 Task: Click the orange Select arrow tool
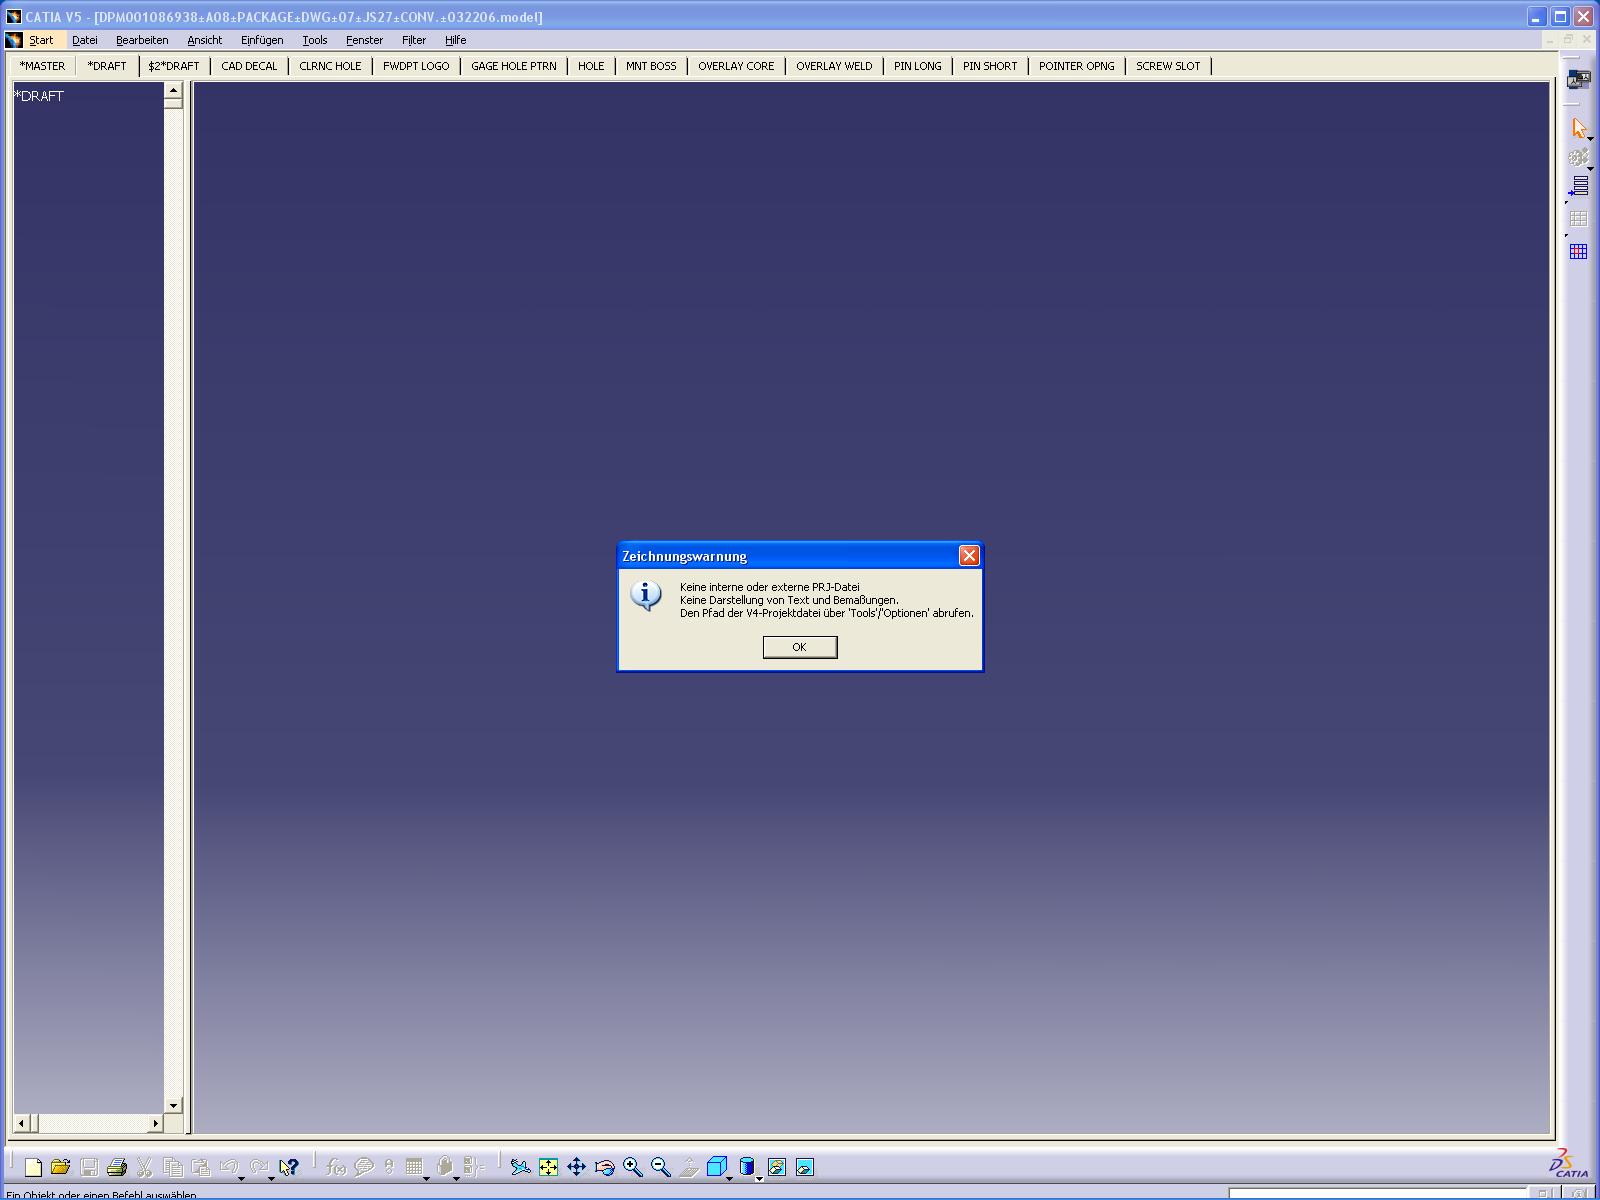tap(1578, 128)
